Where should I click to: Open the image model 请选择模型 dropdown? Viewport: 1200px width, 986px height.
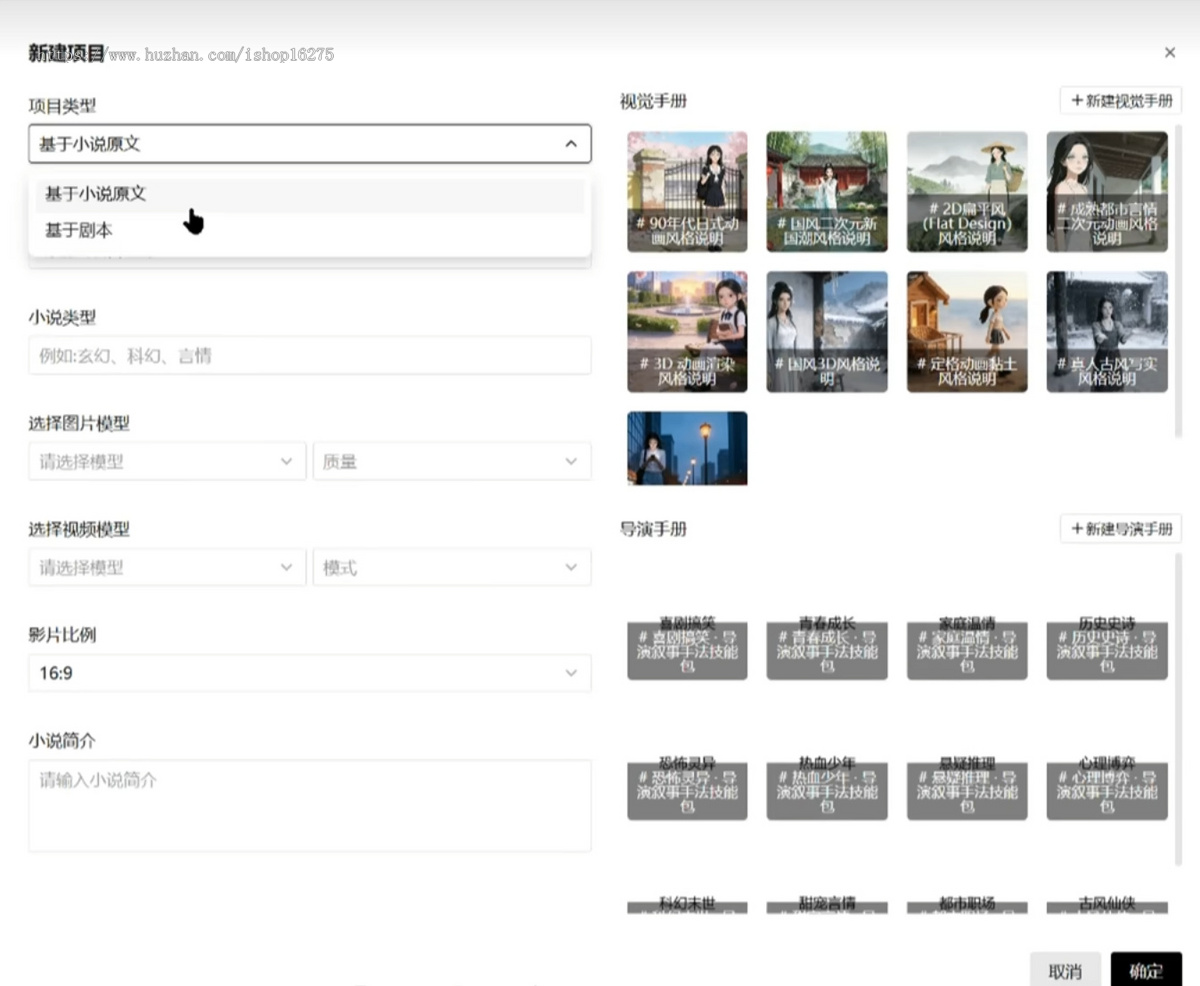tap(167, 462)
